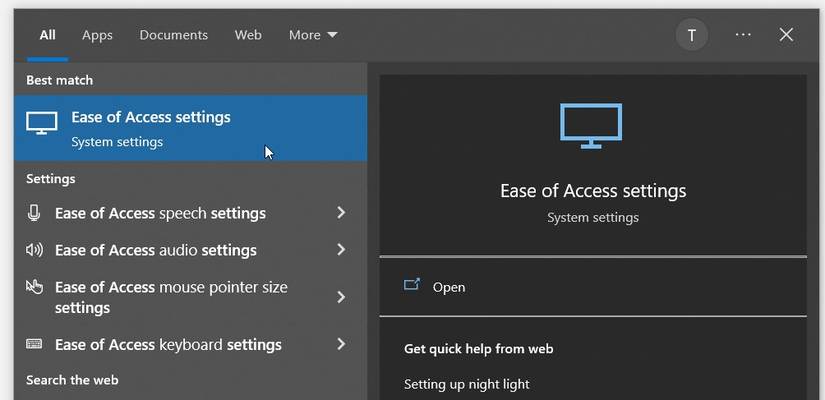The image size is (825, 400).
Task: Open Setting up night light help link
Action: (x=466, y=384)
